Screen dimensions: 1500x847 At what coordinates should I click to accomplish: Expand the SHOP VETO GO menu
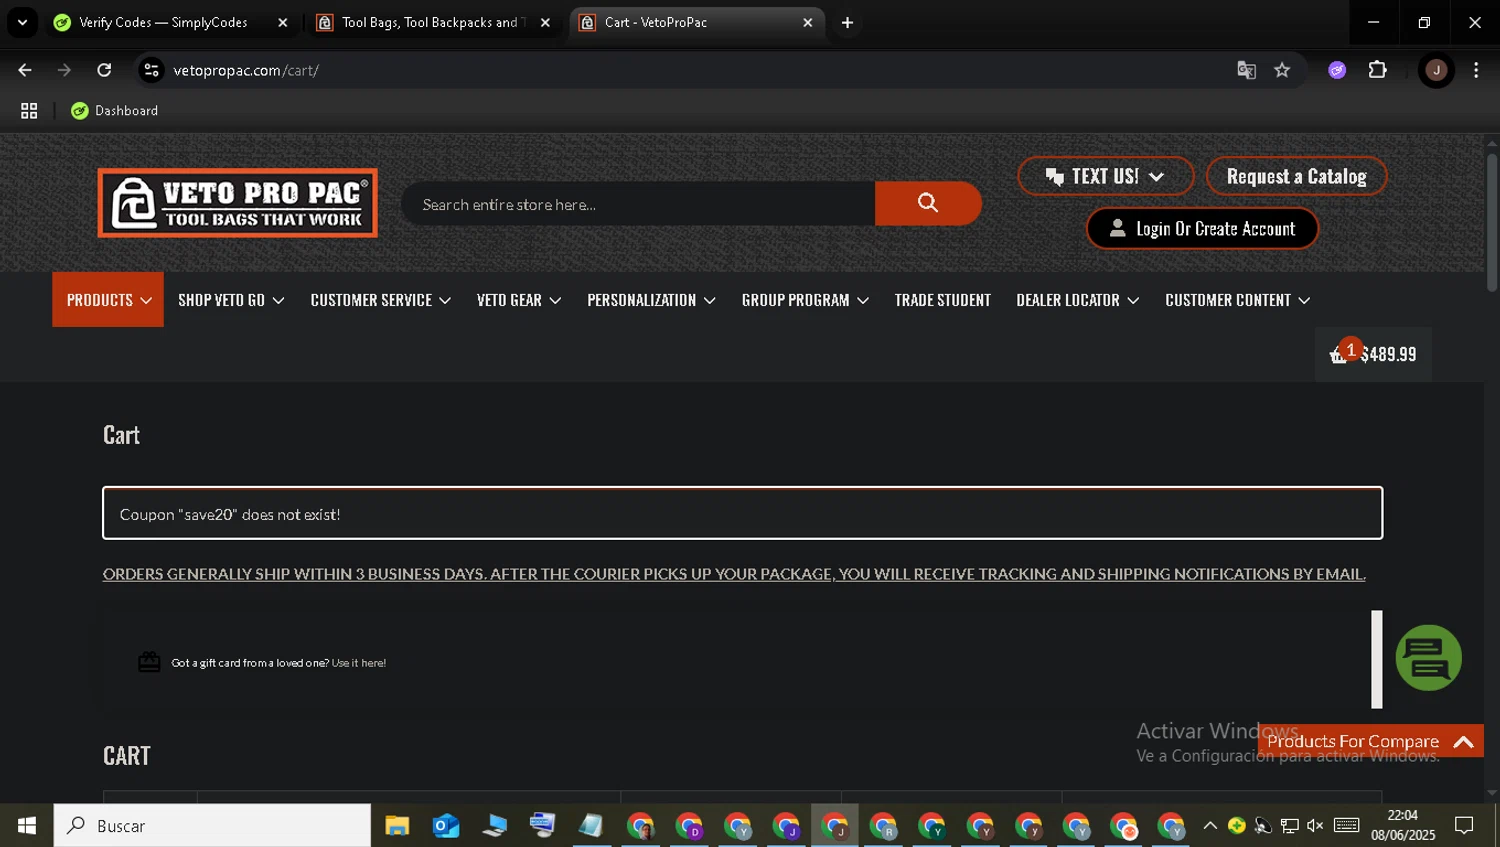pyautogui.click(x=231, y=300)
